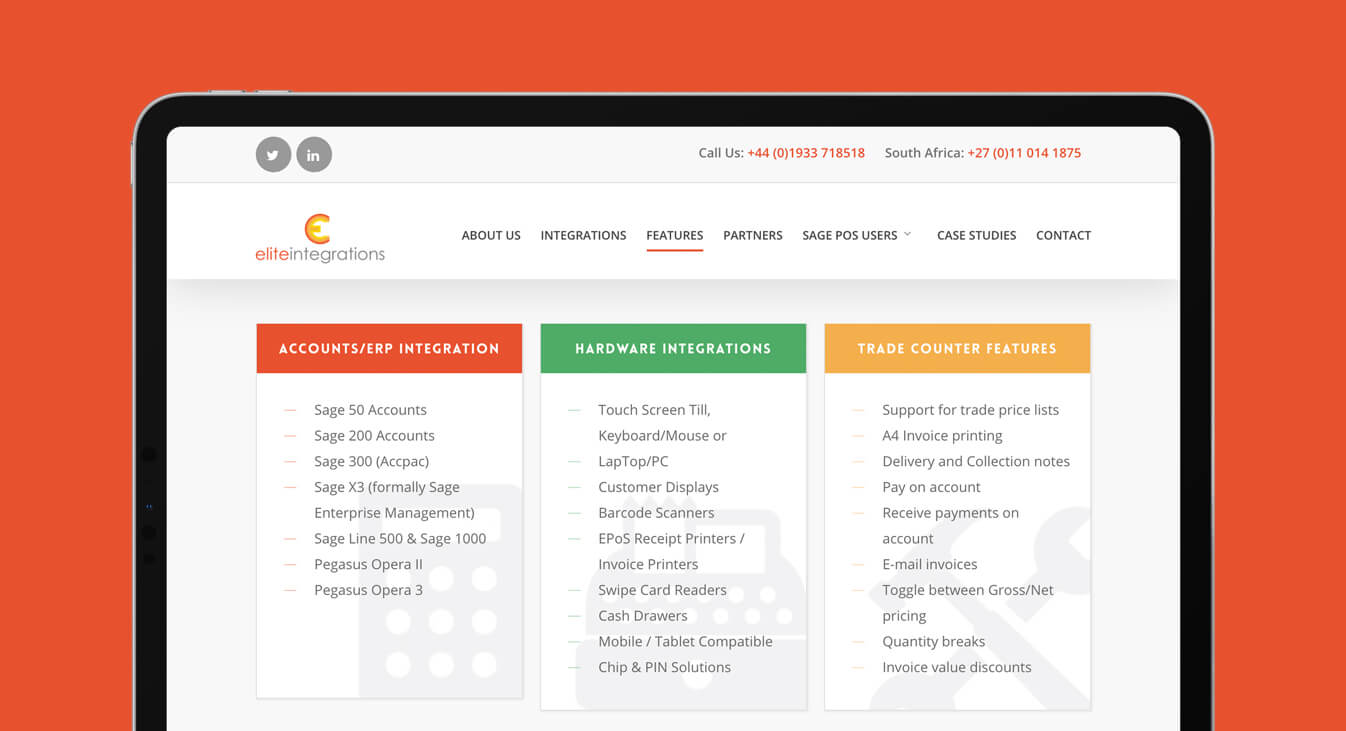This screenshot has height=731, width=1346.
Task: Click Support for trade price lists
Action: pyautogui.click(x=970, y=410)
